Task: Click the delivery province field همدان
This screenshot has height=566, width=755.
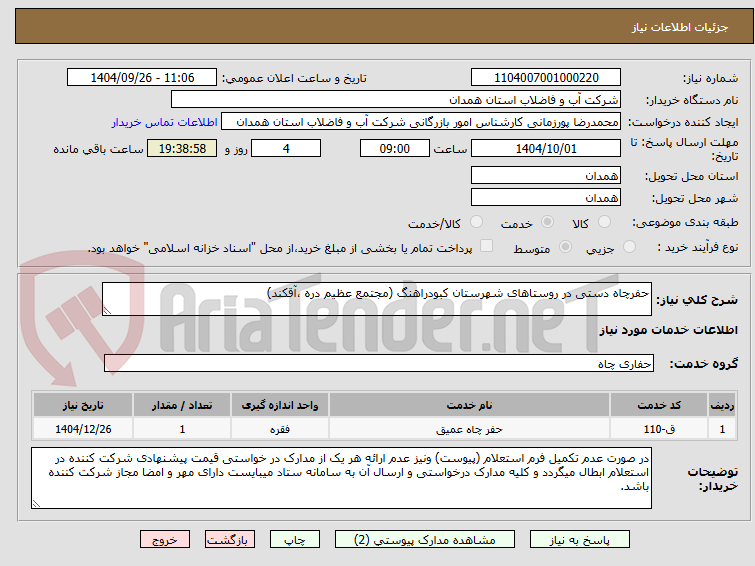Action: tap(546, 175)
